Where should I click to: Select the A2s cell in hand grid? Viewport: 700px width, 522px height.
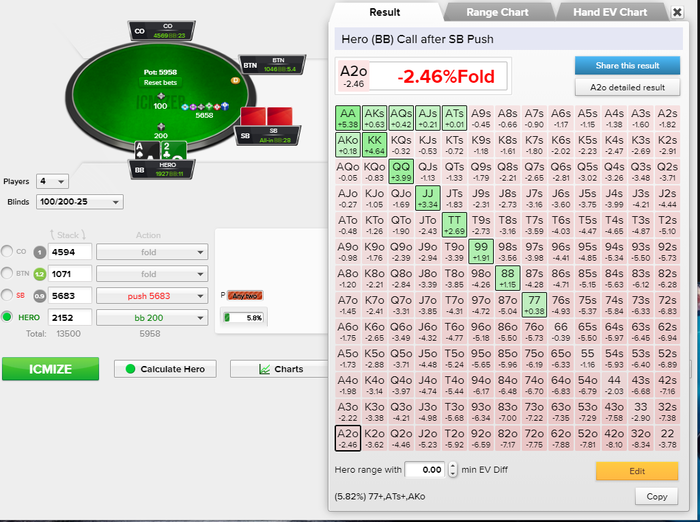point(667,118)
